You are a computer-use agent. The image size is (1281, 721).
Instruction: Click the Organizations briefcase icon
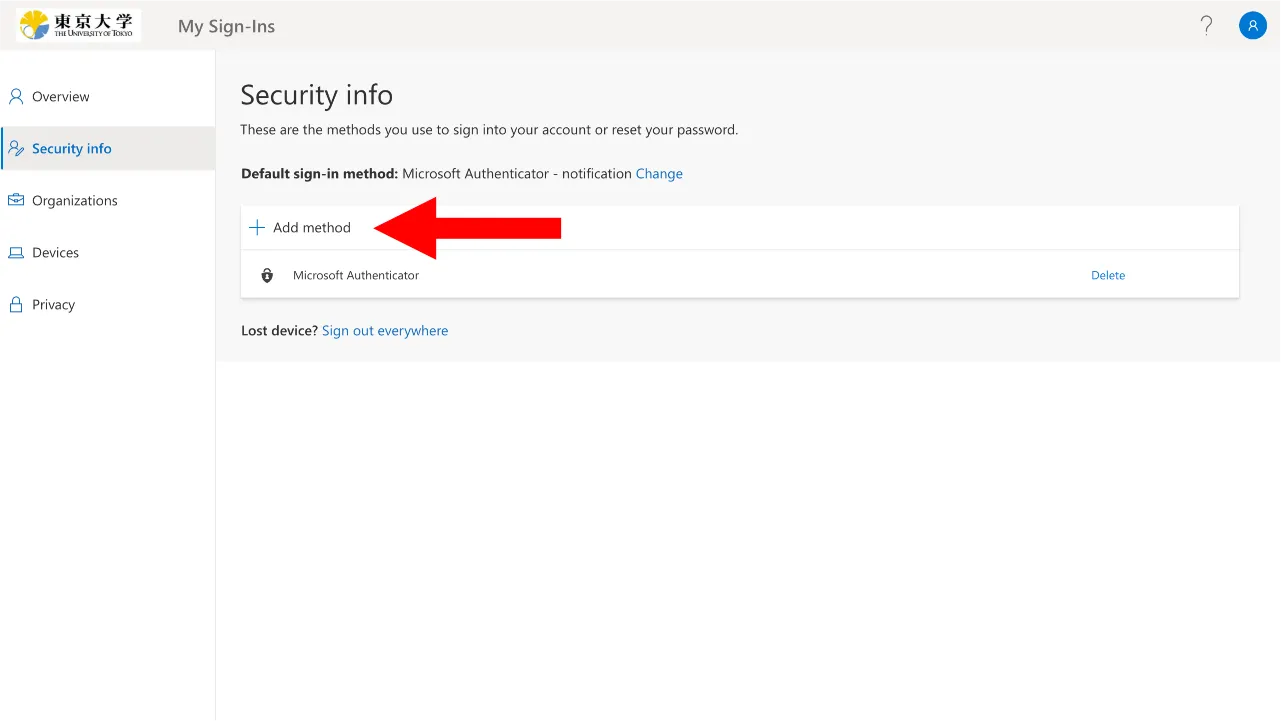pos(16,201)
